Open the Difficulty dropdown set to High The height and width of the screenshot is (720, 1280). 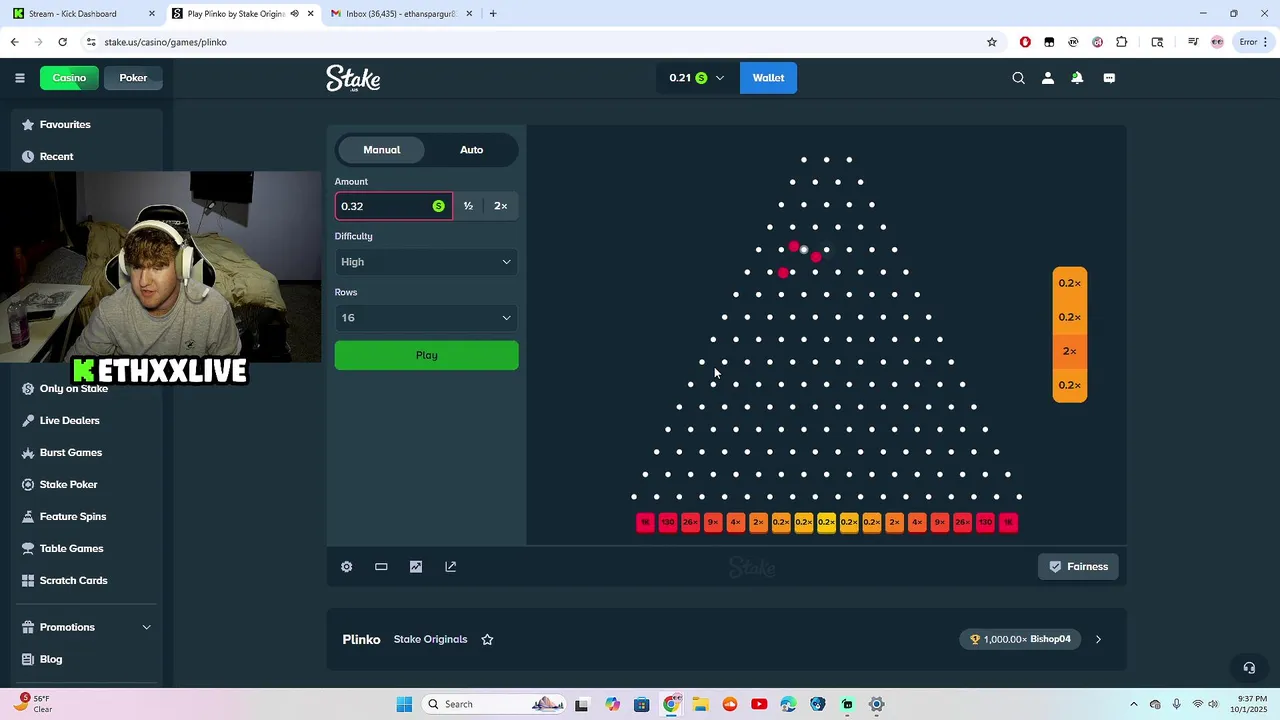(426, 262)
